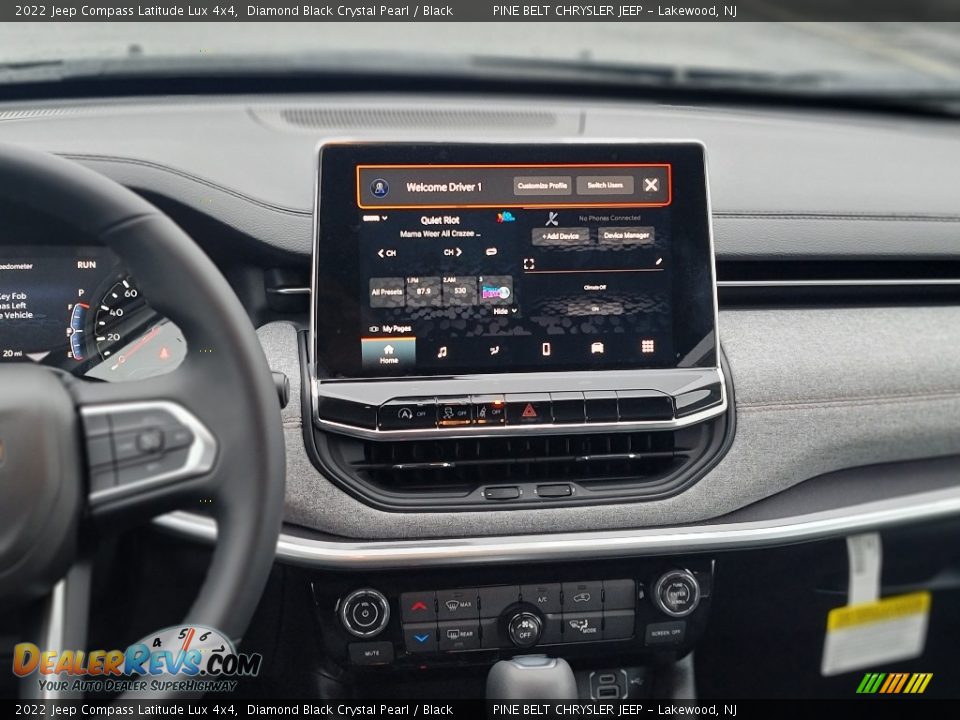Tap the left center vent tab
This screenshot has height=720, width=960.
[501, 492]
